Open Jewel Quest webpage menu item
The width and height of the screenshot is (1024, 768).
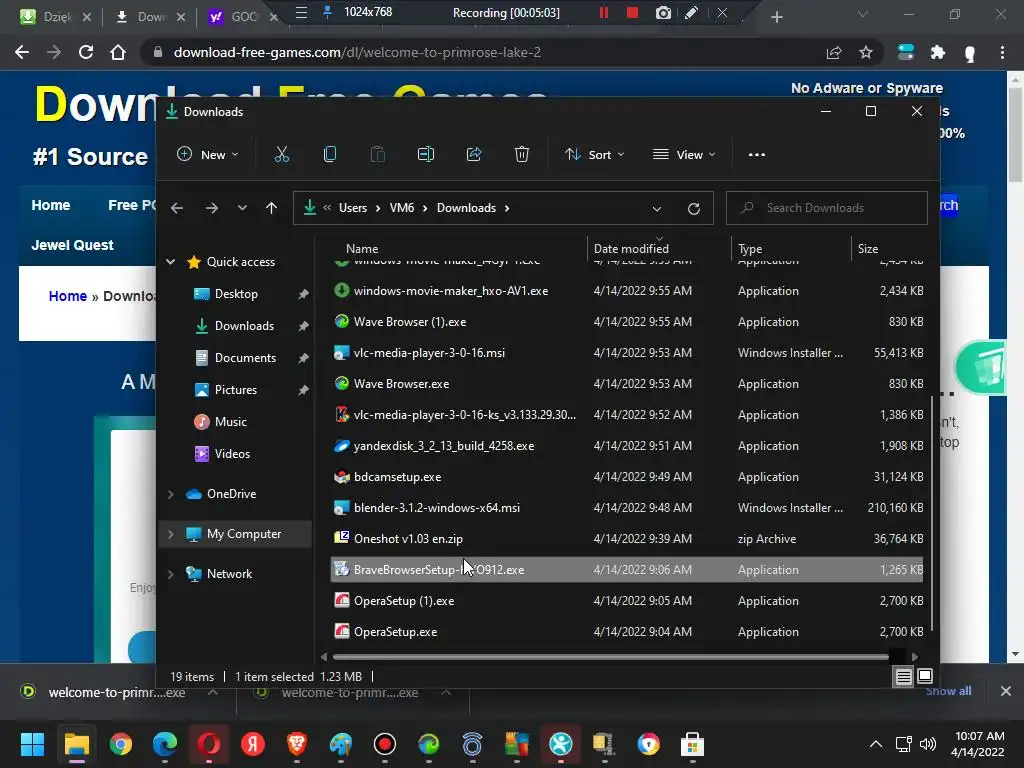pyautogui.click(x=72, y=245)
